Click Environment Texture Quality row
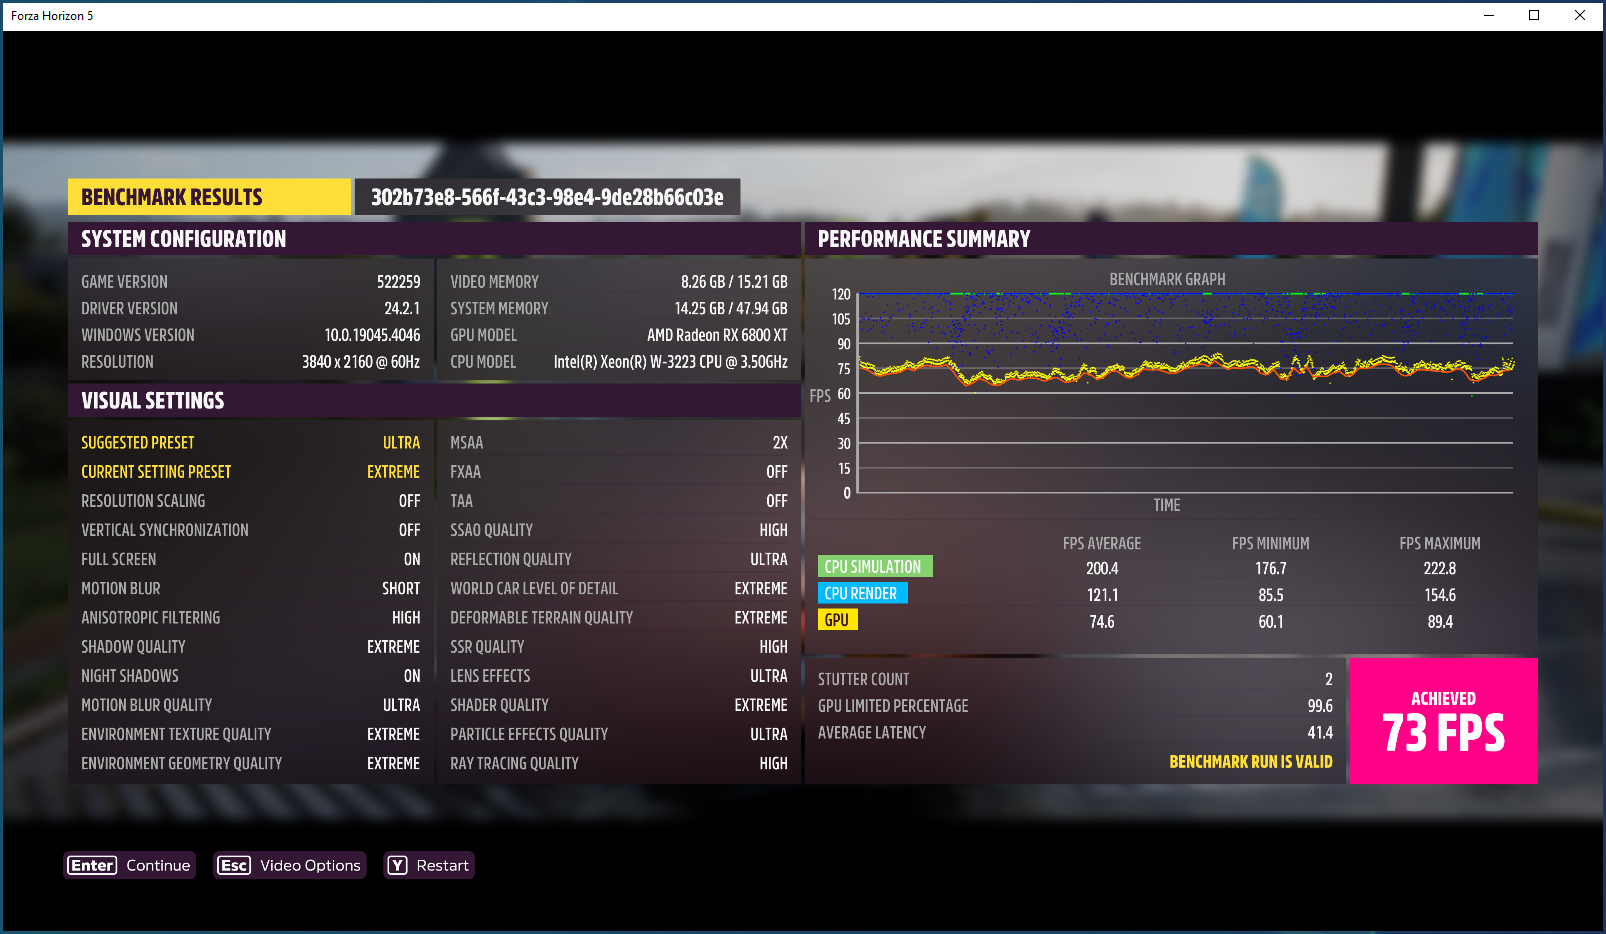Viewport: 1606px width, 934px height. tap(251, 734)
